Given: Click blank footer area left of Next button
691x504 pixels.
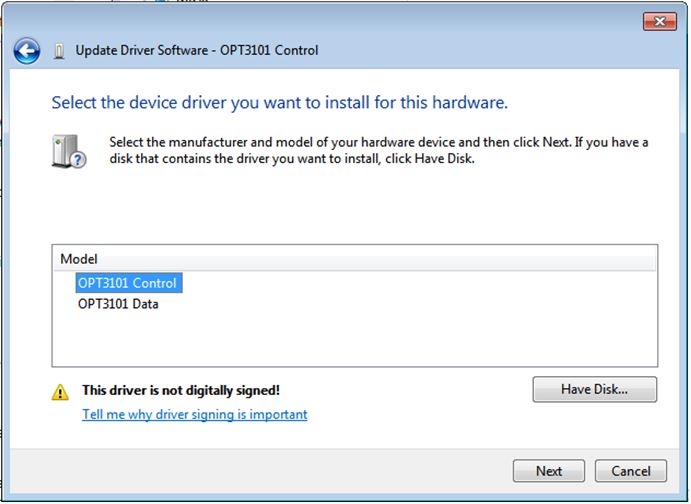Looking at the screenshot, I should tap(300, 471).
